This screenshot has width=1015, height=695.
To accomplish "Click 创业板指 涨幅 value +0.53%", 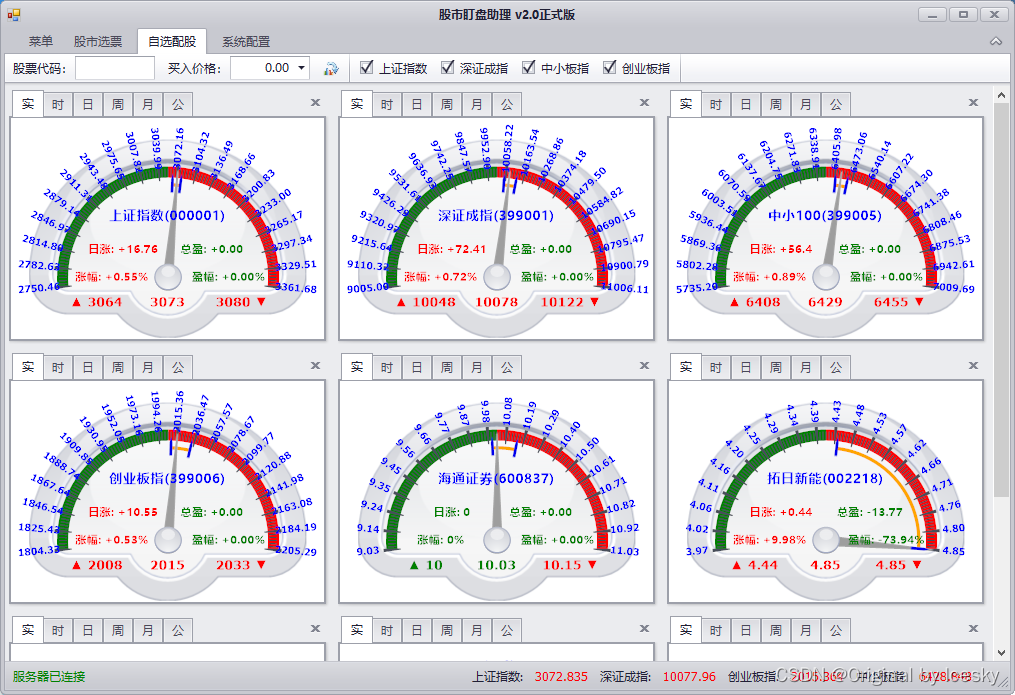I will coord(126,540).
